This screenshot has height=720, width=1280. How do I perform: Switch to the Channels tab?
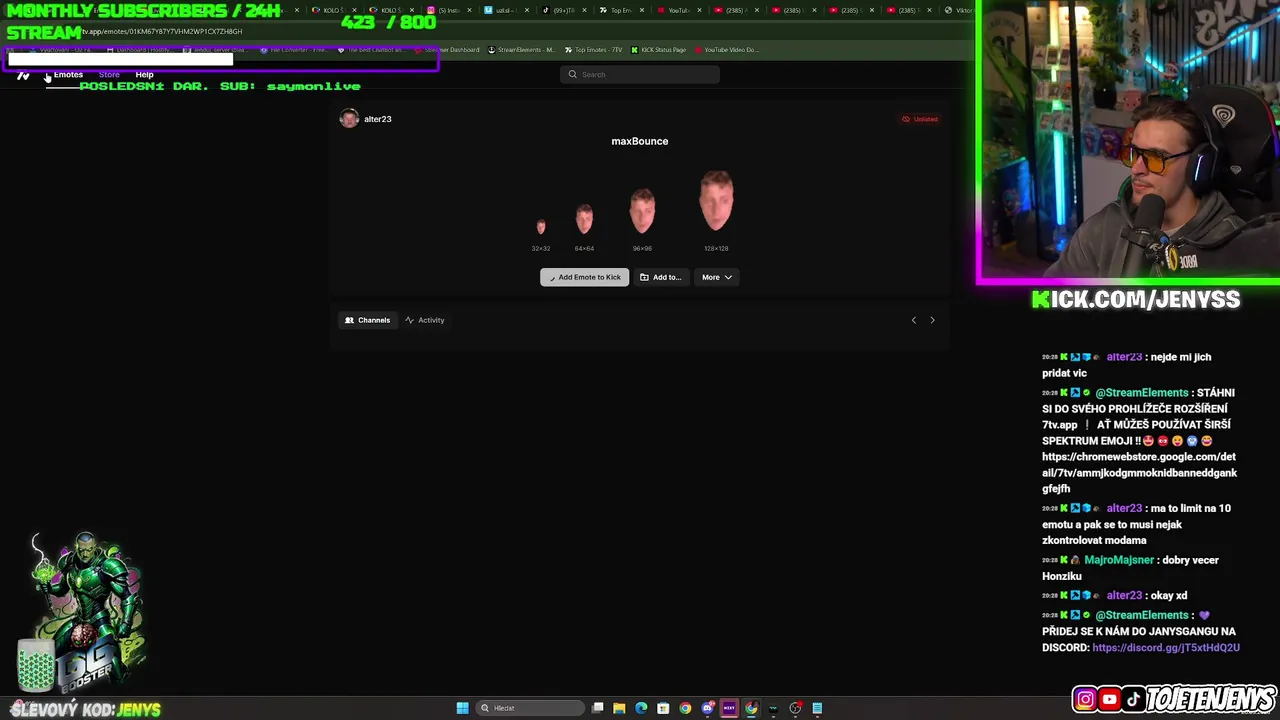368,320
